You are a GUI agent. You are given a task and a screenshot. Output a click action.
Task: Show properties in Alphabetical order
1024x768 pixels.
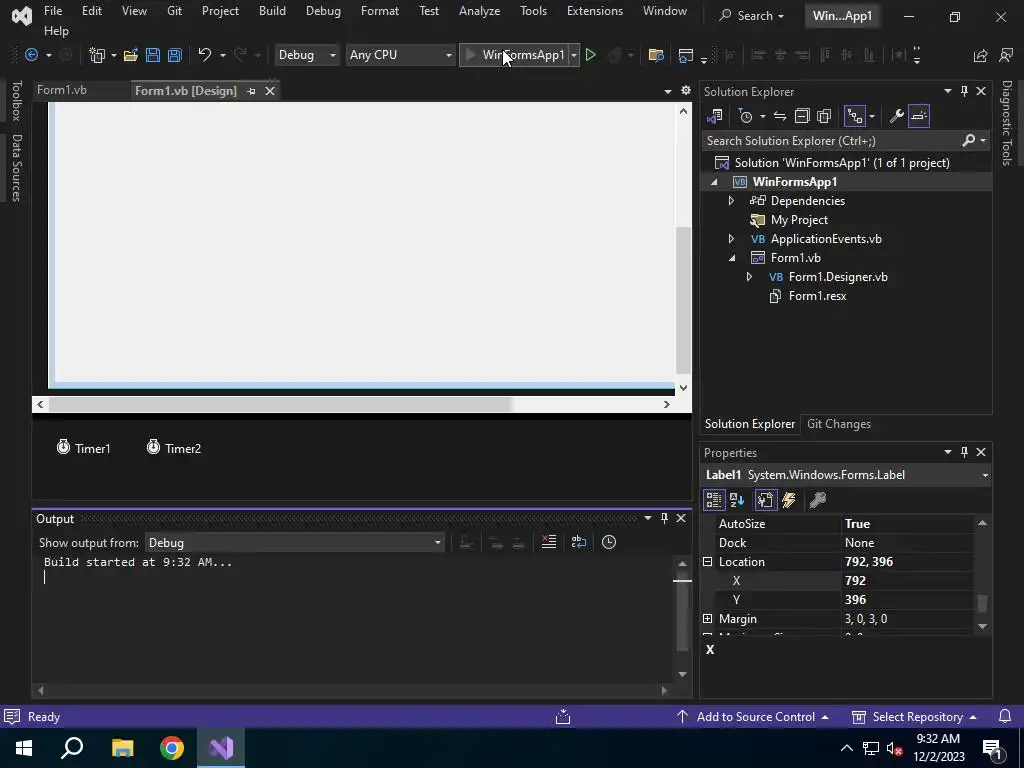coord(737,500)
